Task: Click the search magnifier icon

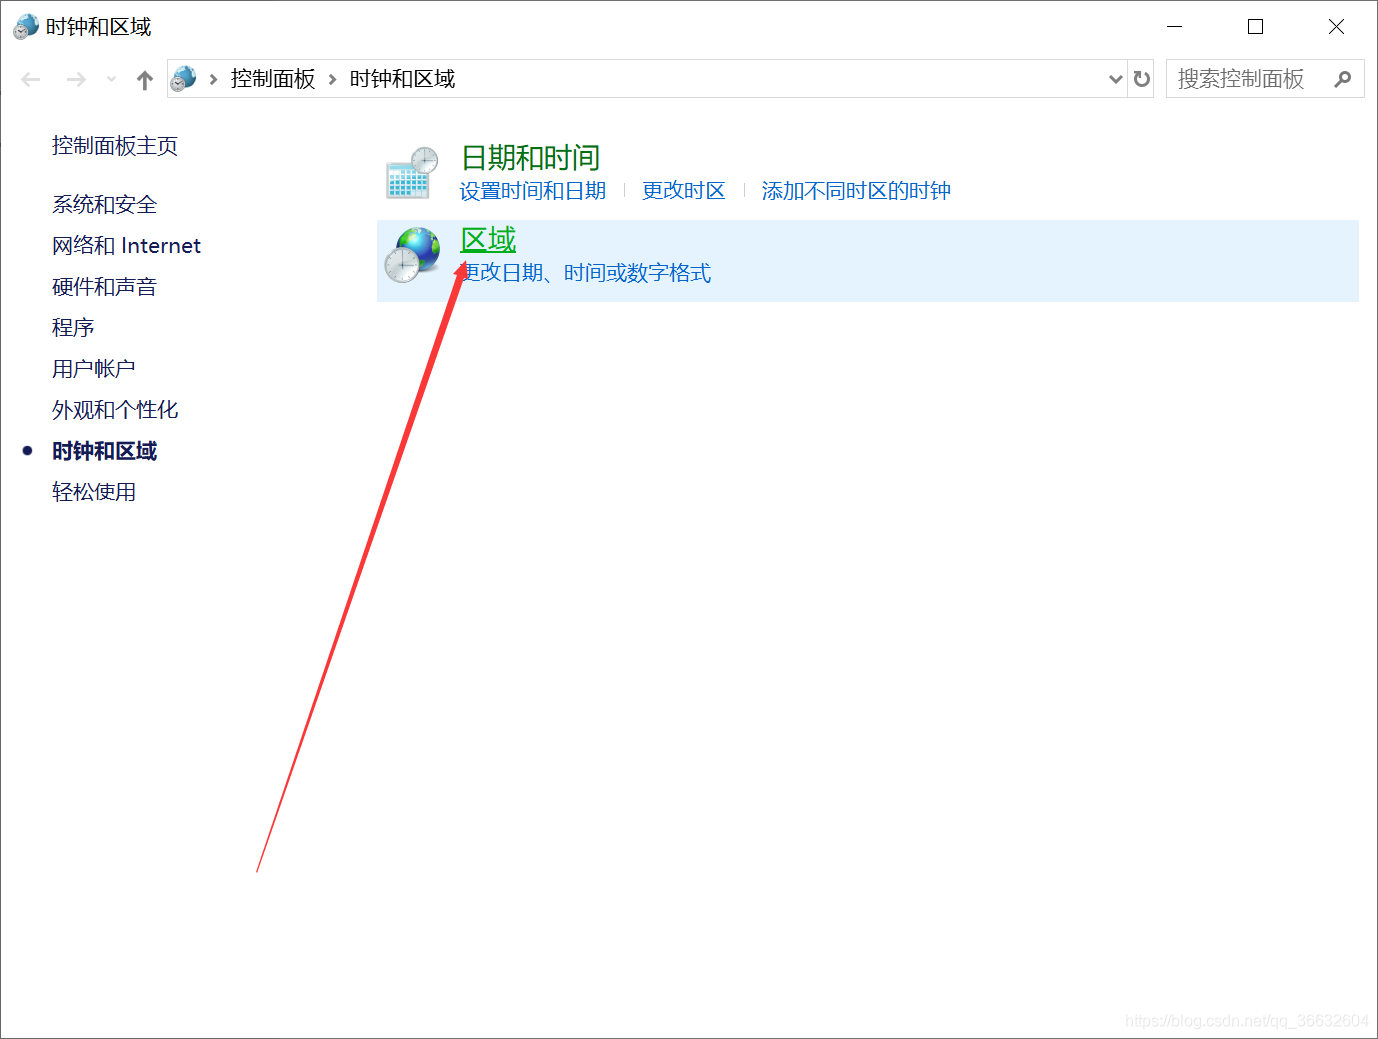Action: click(x=1343, y=79)
